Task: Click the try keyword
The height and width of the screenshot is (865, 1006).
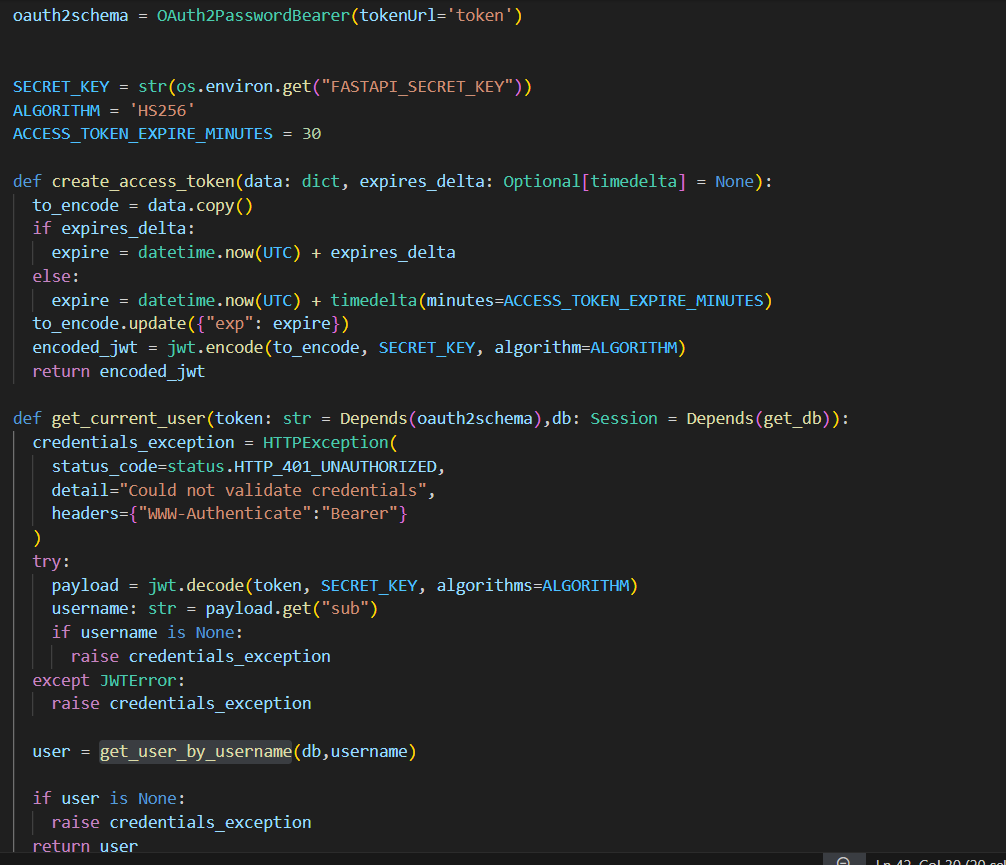Action: (x=47, y=561)
